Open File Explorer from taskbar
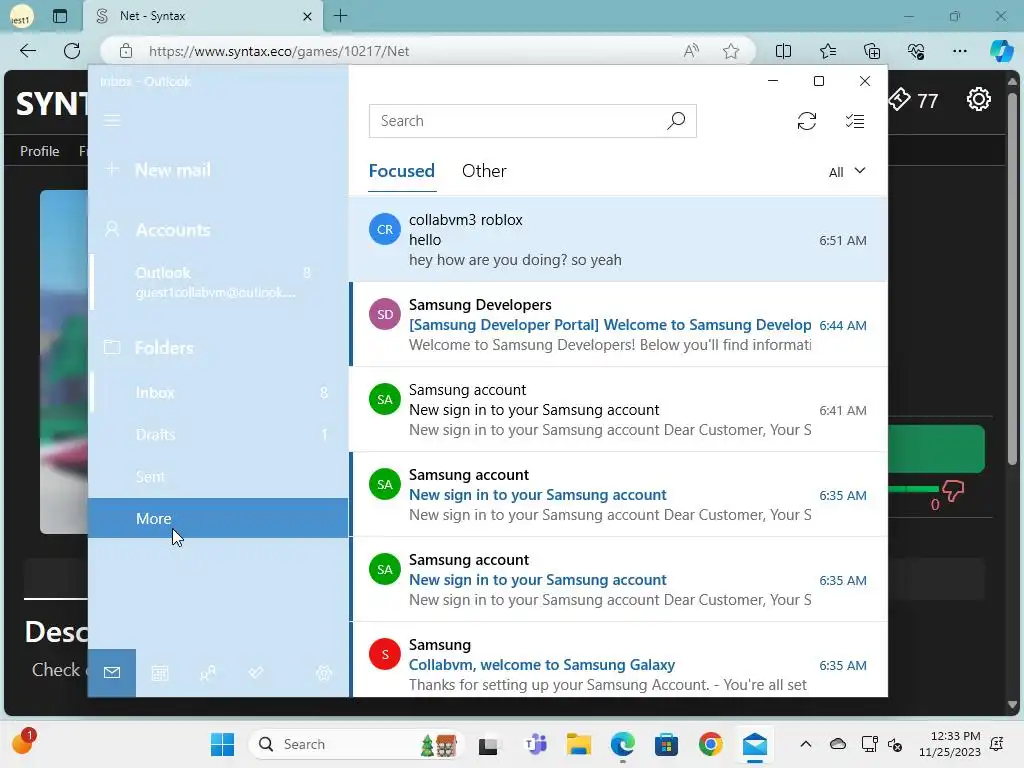This screenshot has height=768, width=1024. coord(579,744)
